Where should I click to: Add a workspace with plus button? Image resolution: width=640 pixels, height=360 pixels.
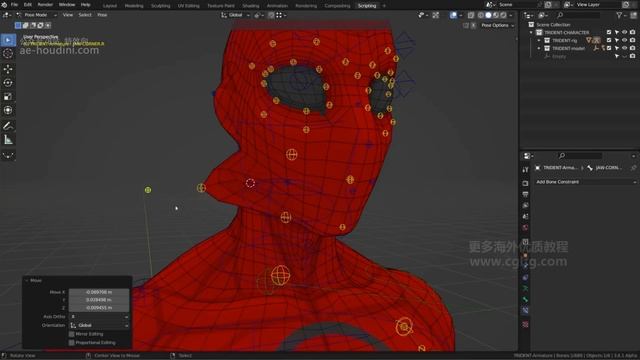384,6
